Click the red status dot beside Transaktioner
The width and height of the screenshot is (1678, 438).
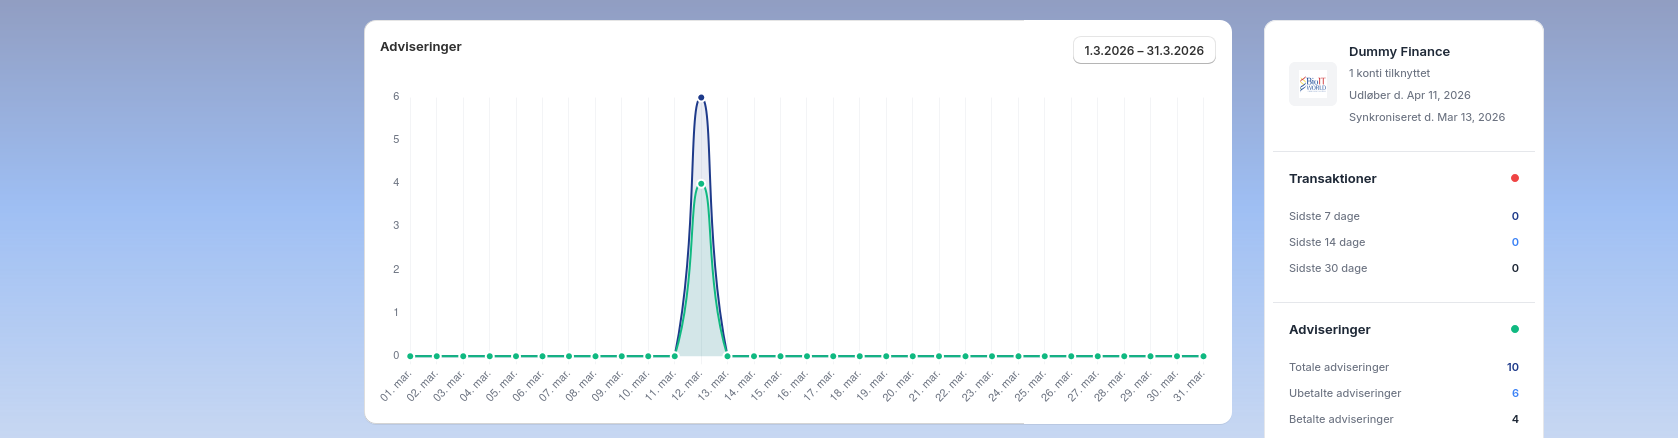click(x=1514, y=178)
